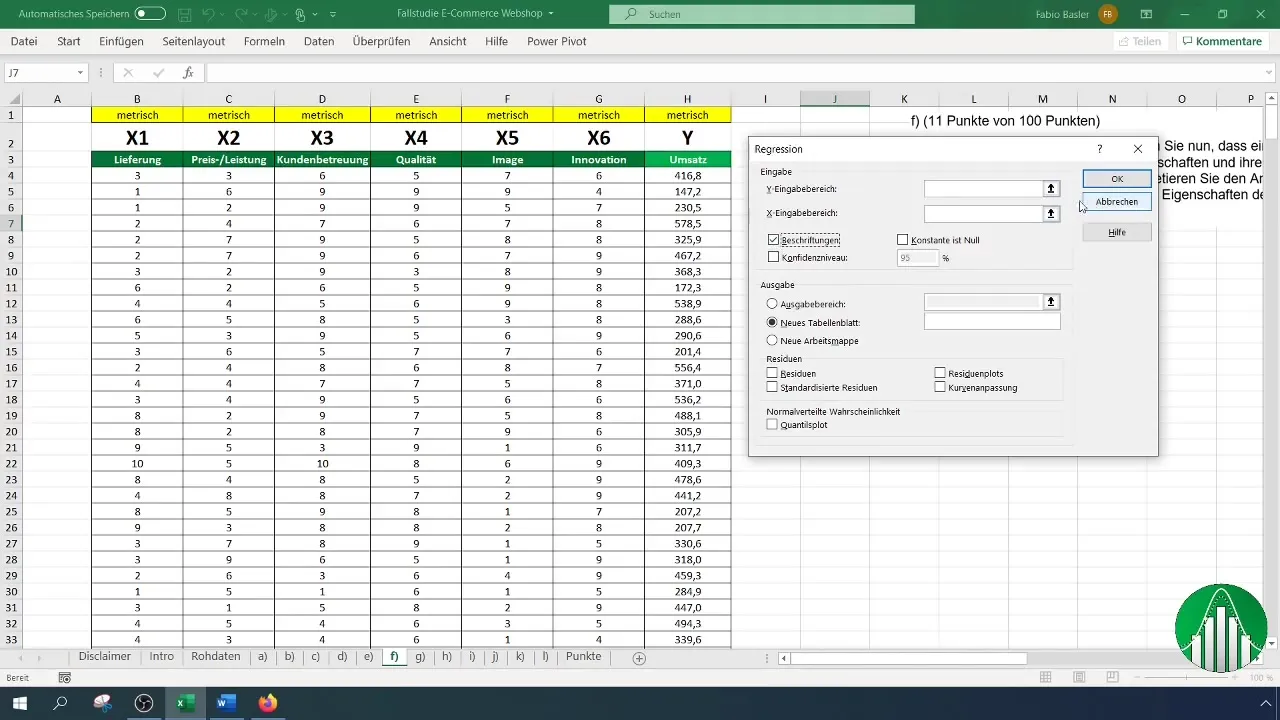Click the horizontal scrollbar thumb
Image resolution: width=1280 pixels, height=720 pixels.
(908, 658)
